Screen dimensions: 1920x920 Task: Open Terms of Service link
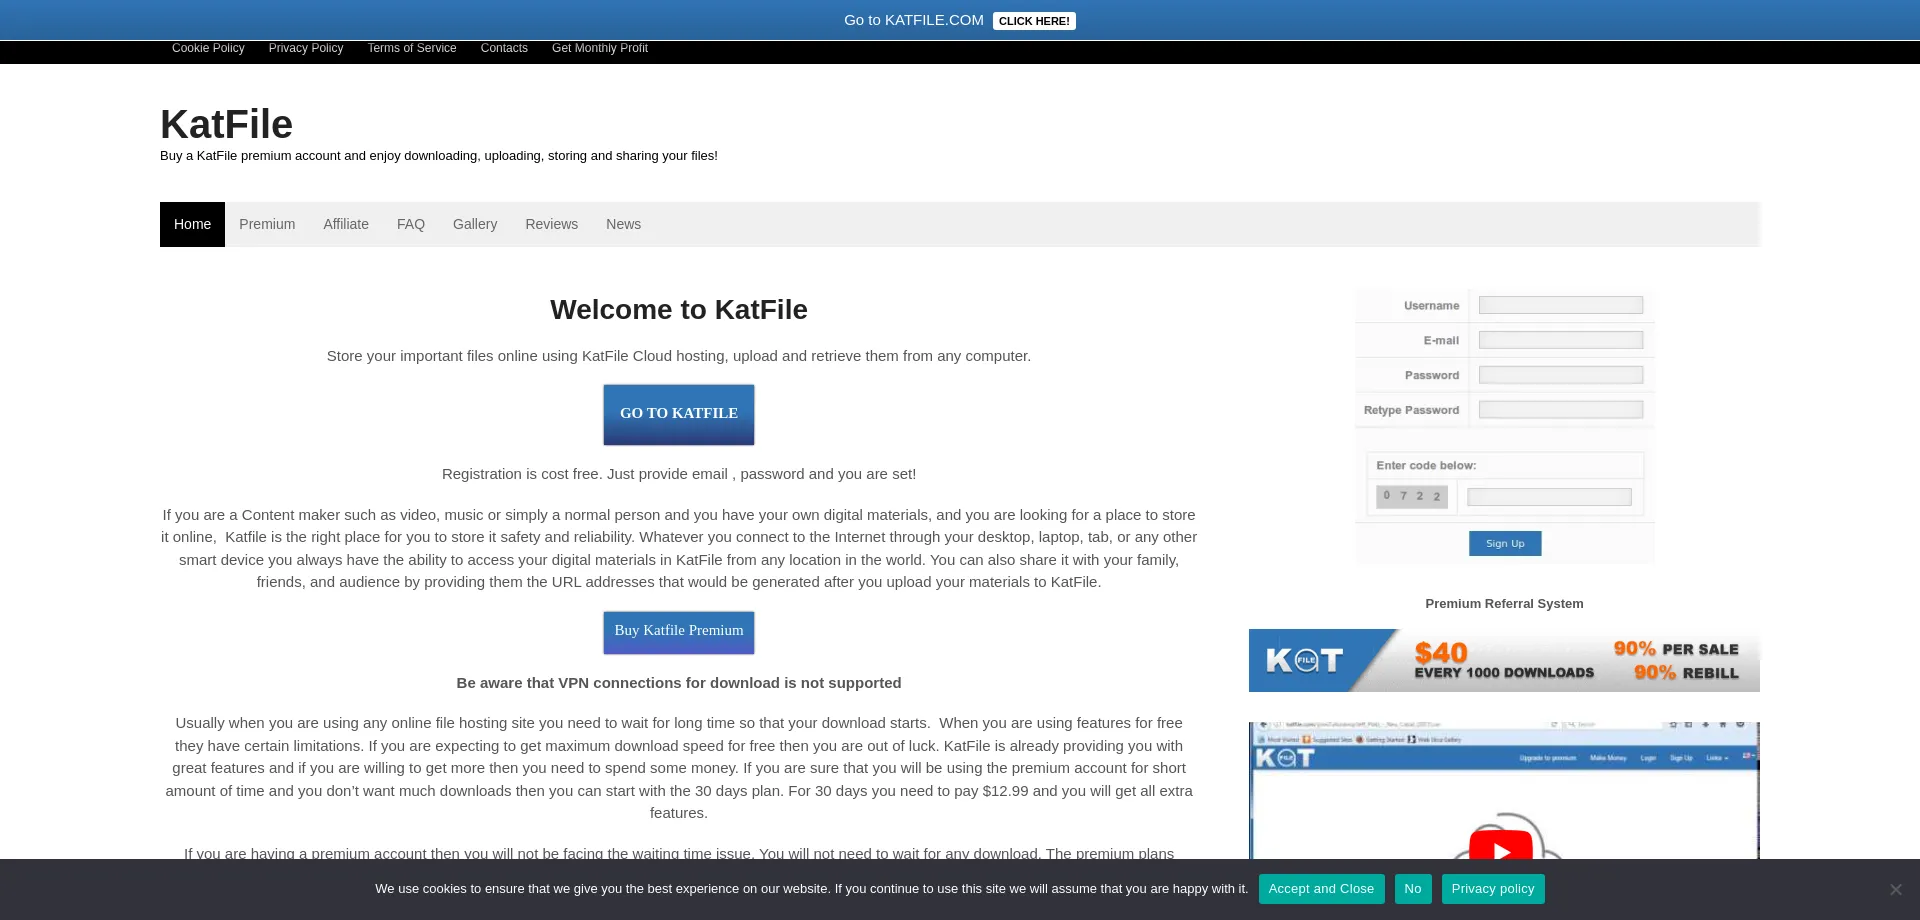412,48
